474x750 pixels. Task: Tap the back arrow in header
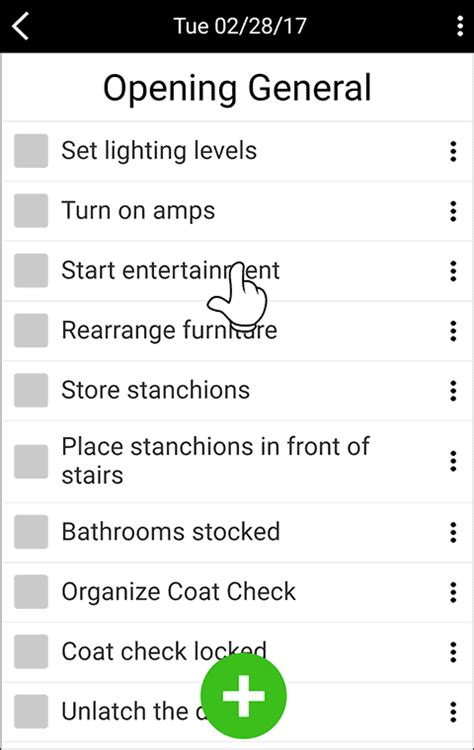click(21, 26)
